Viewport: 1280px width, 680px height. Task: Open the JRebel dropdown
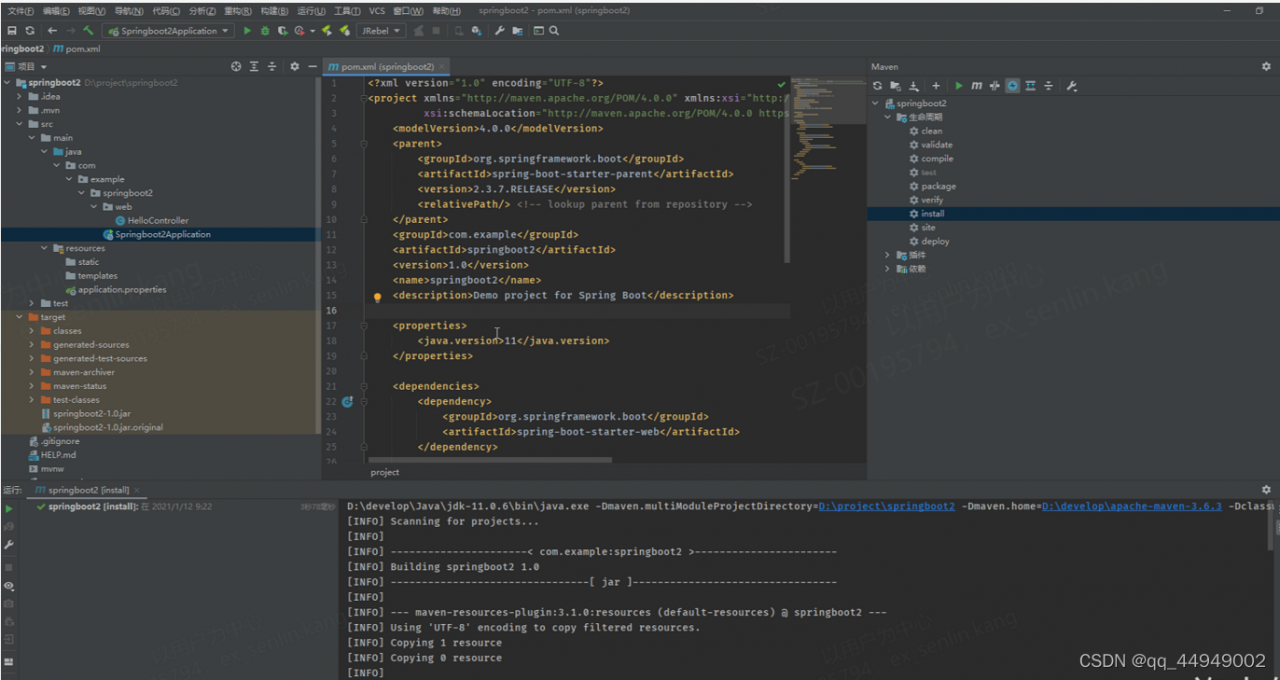(x=381, y=31)
